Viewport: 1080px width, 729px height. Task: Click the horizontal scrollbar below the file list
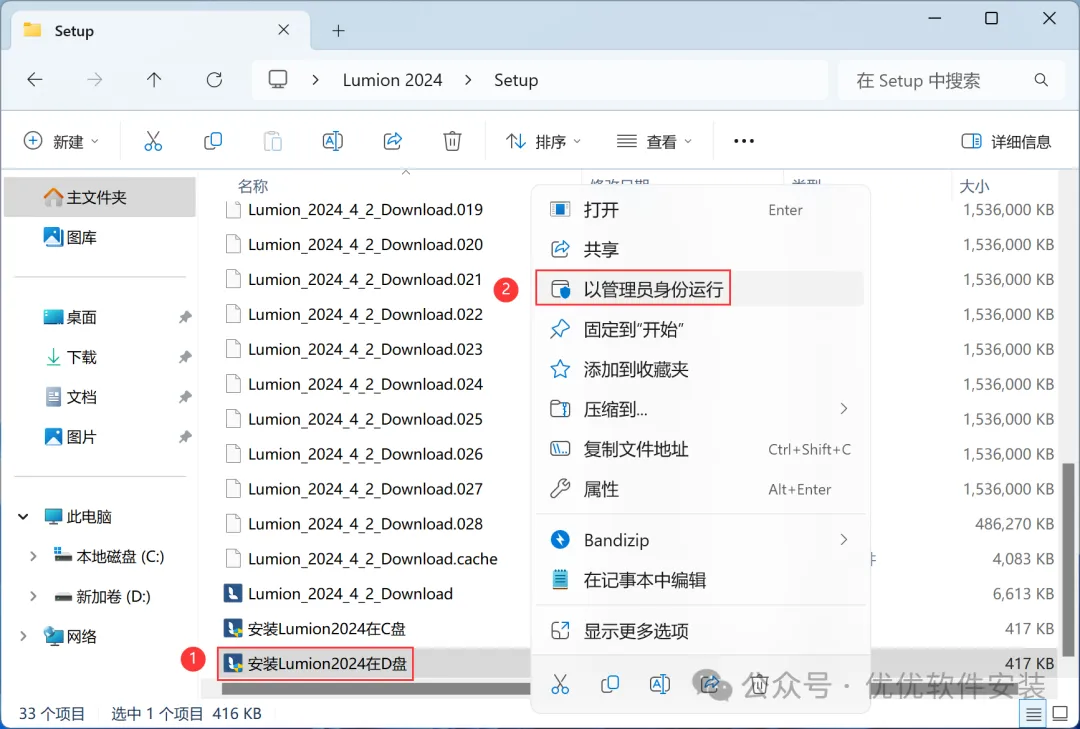[375, 688]
